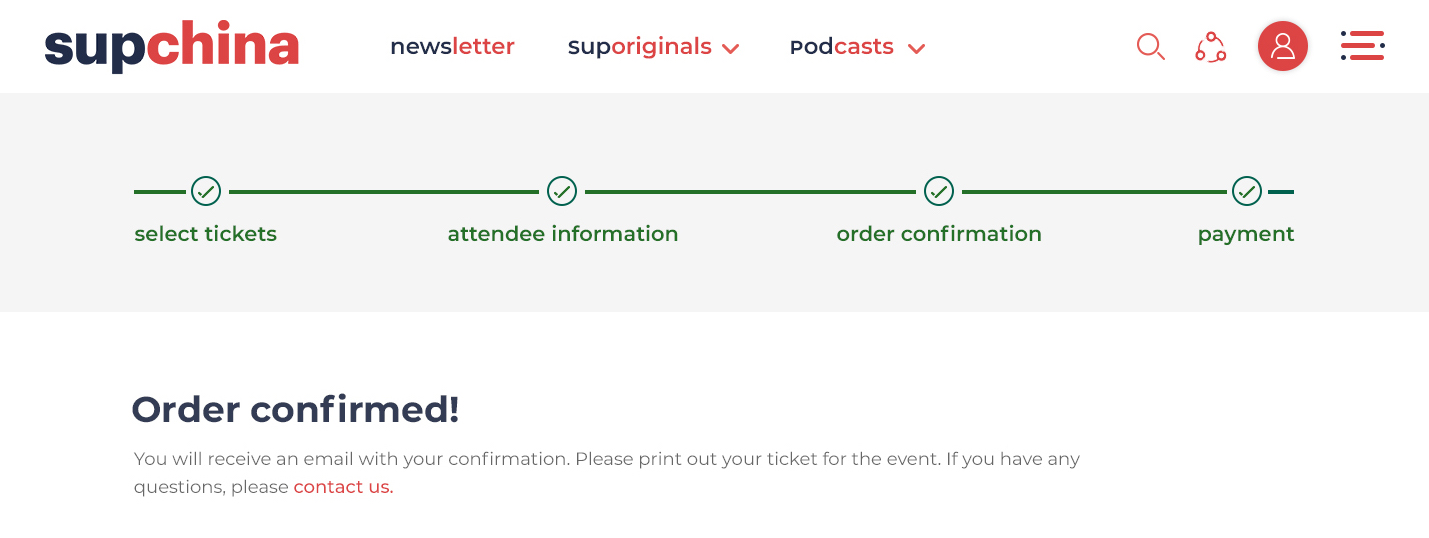The height and width of the screenshot is (538, 1429).
Task: Click the share network icon
Action: tap(1211, 47)
